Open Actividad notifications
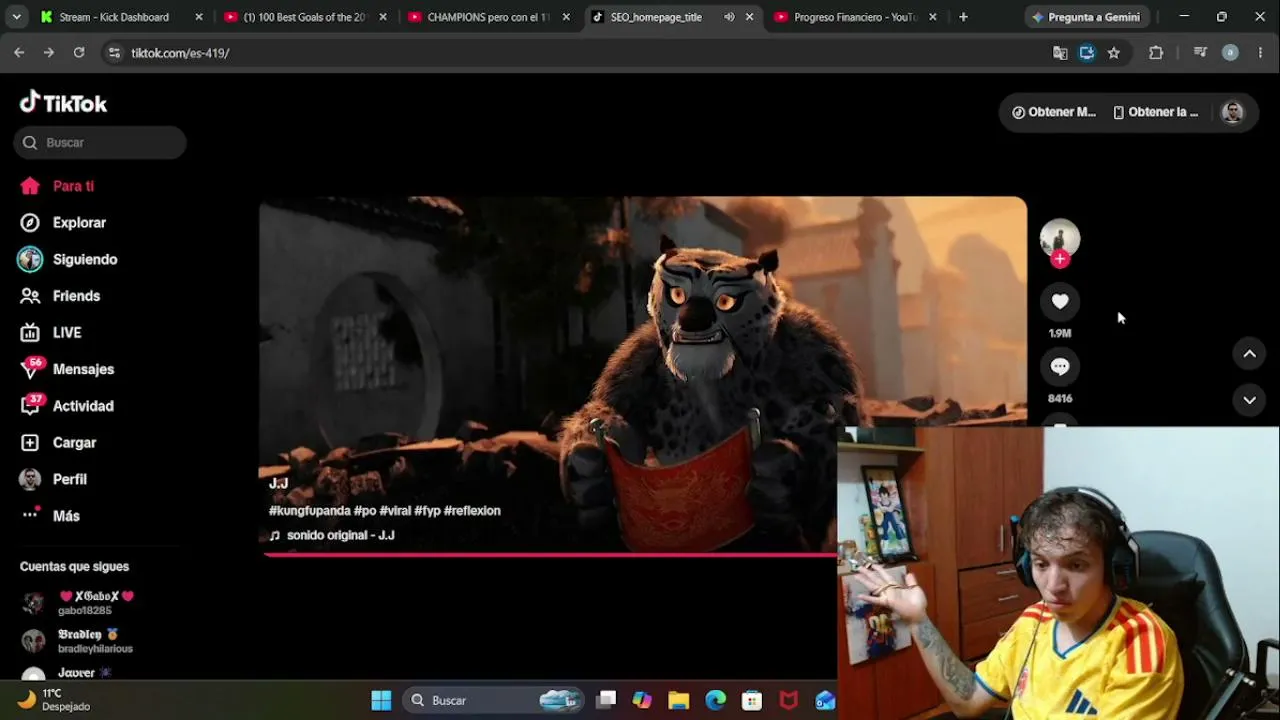 (x=67, y=406)
